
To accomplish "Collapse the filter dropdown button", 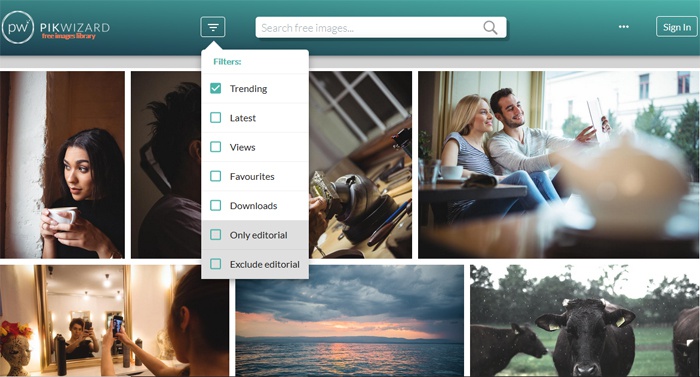I will (x=213, y=27).
